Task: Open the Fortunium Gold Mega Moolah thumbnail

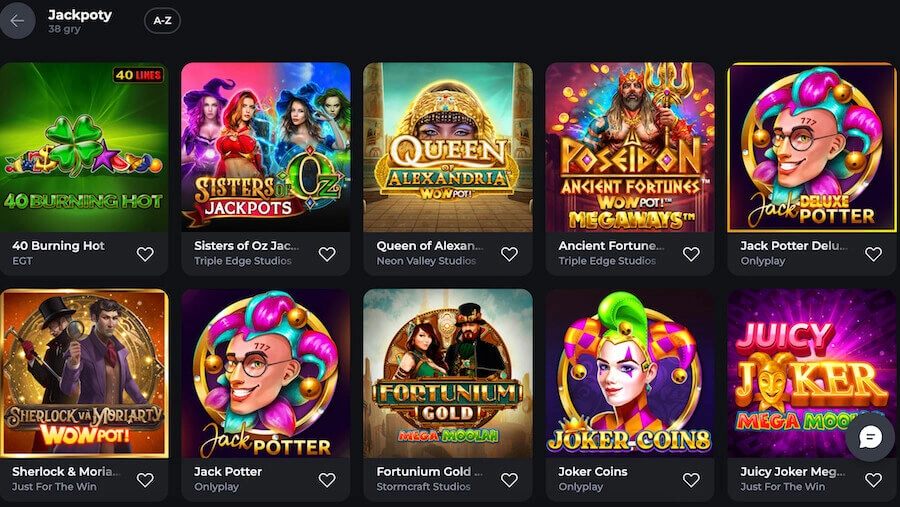Action: (448, 373)
